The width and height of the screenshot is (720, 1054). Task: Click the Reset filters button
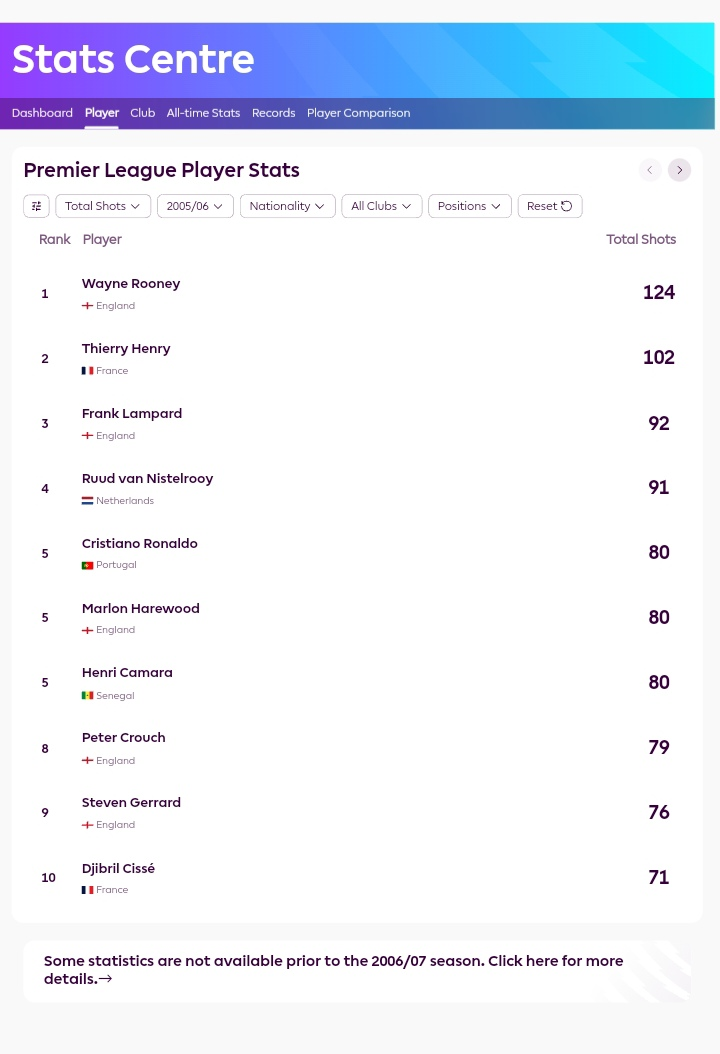pos(549,206)
